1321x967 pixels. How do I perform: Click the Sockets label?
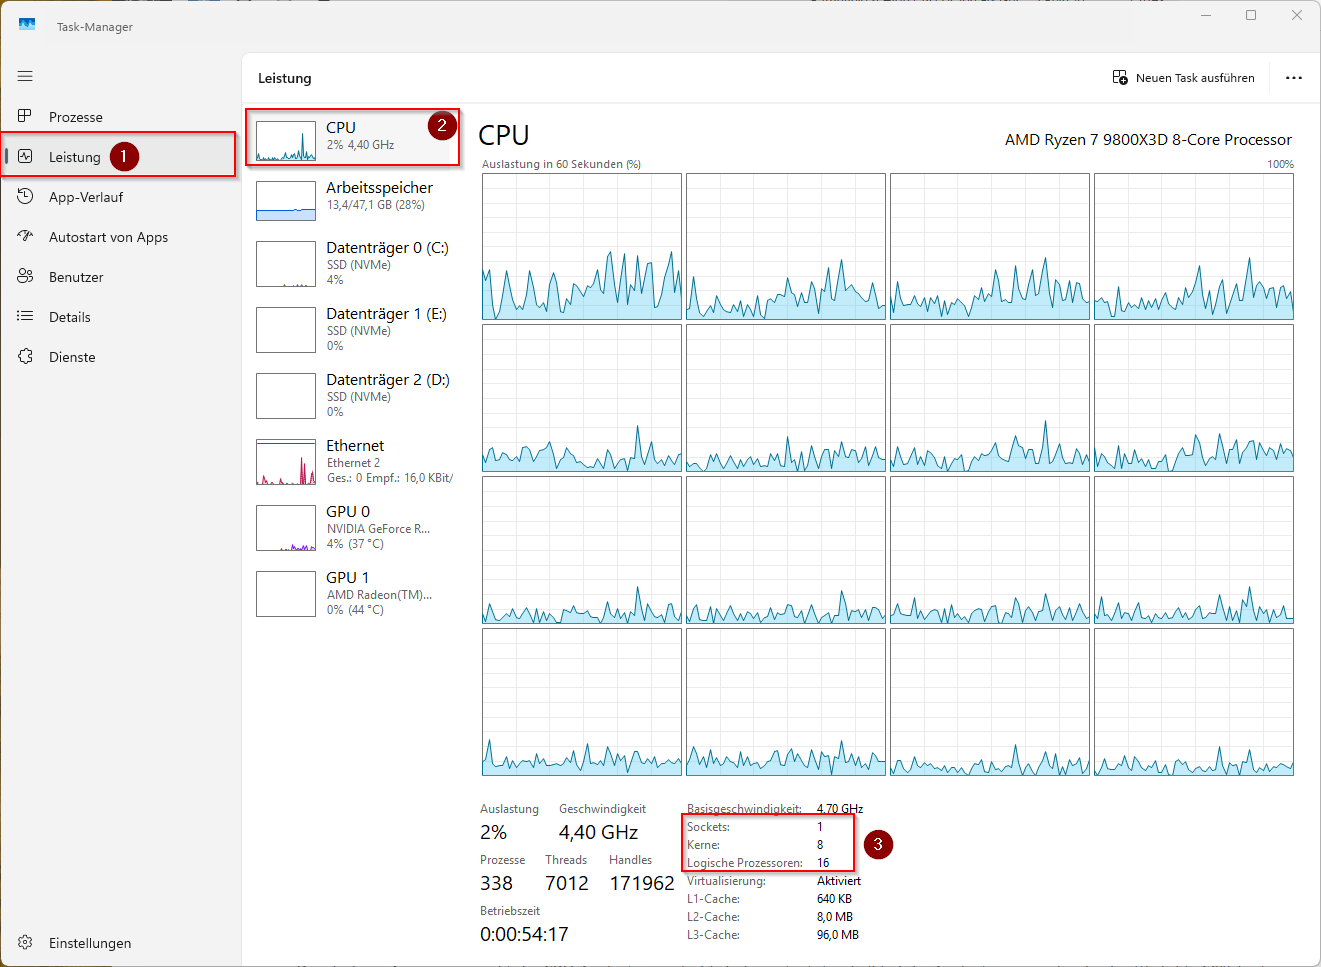(708, 827)
